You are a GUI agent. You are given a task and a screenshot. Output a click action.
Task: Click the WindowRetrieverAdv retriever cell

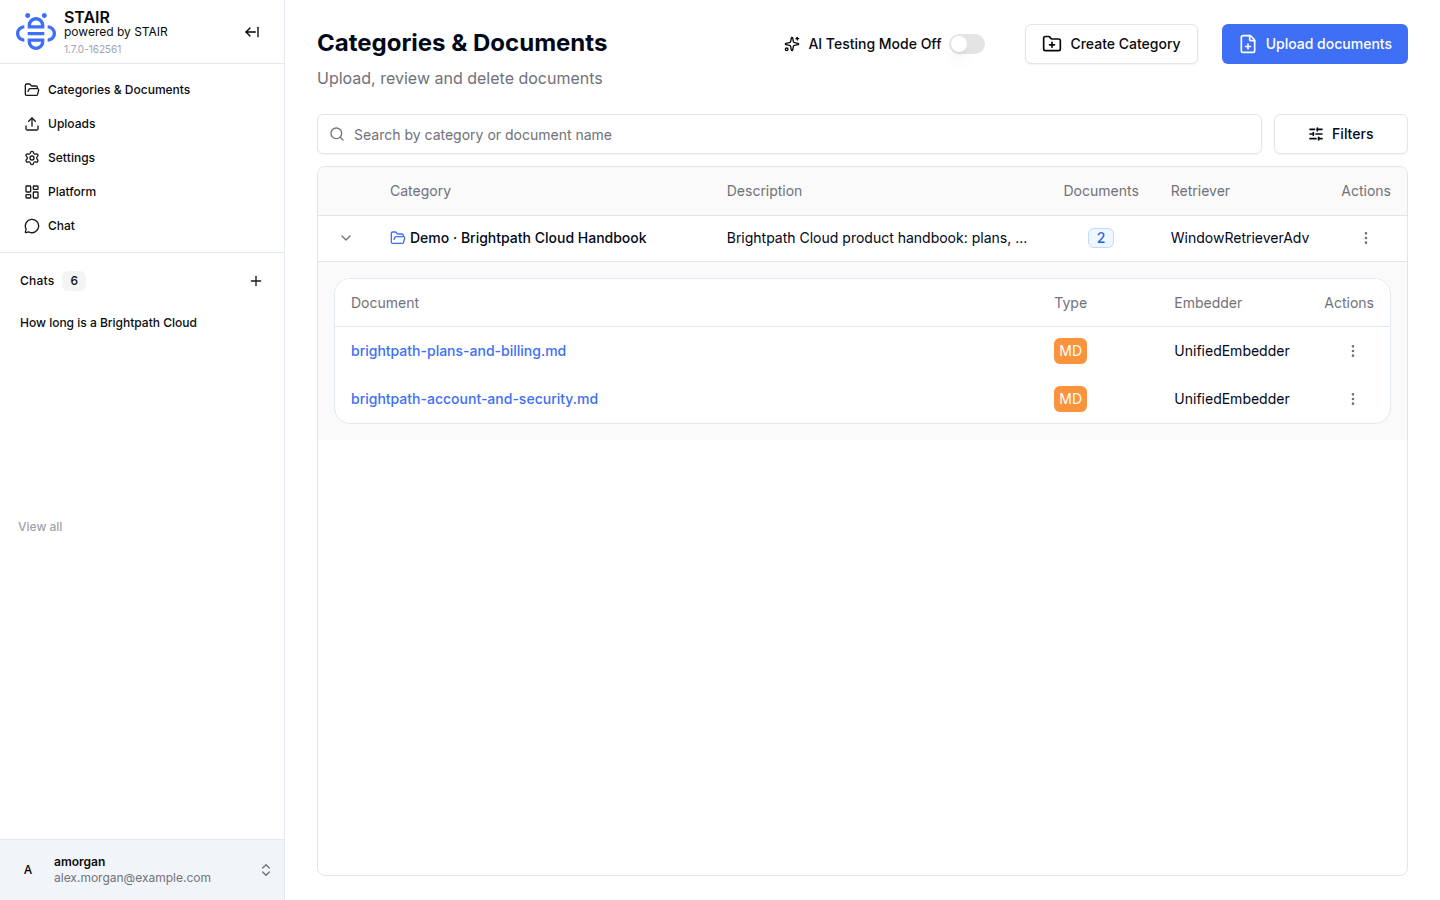point(1240,238)
